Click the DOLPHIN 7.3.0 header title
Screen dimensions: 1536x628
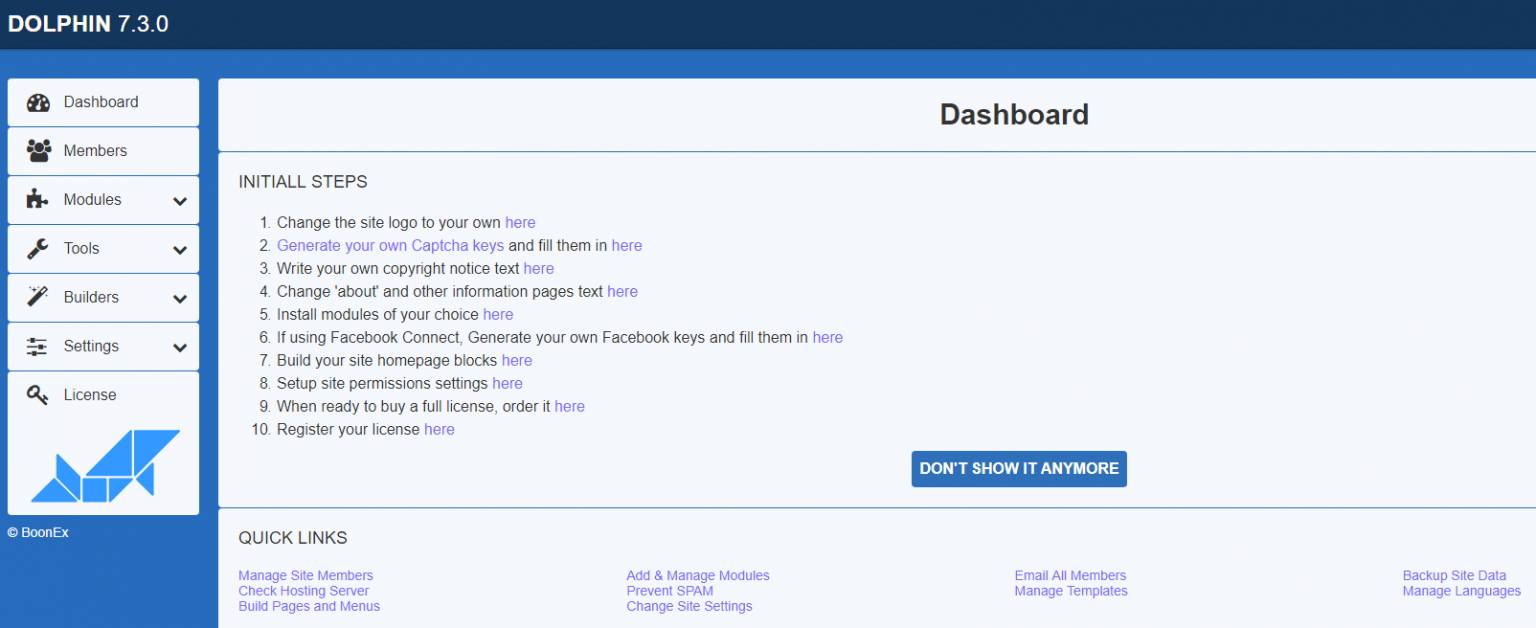pyautogui.click(x=88, y=24)
